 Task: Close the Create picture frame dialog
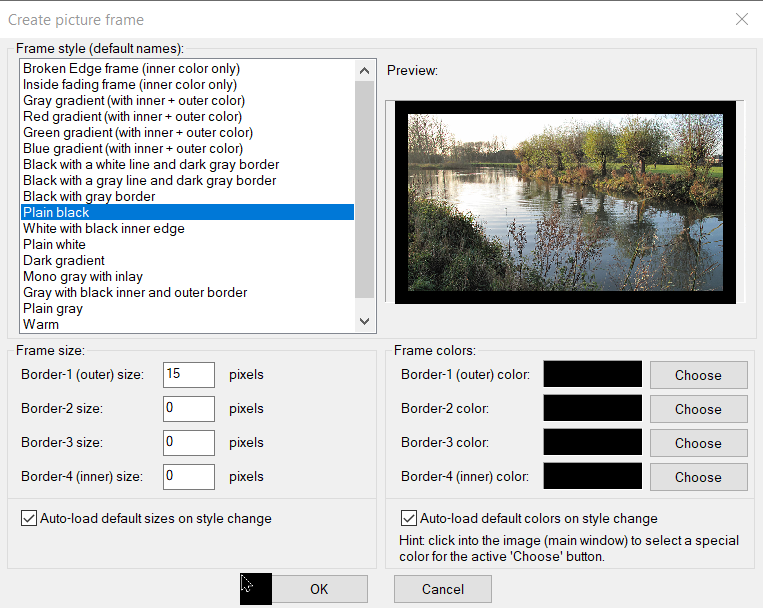click(x=741, y=19)
